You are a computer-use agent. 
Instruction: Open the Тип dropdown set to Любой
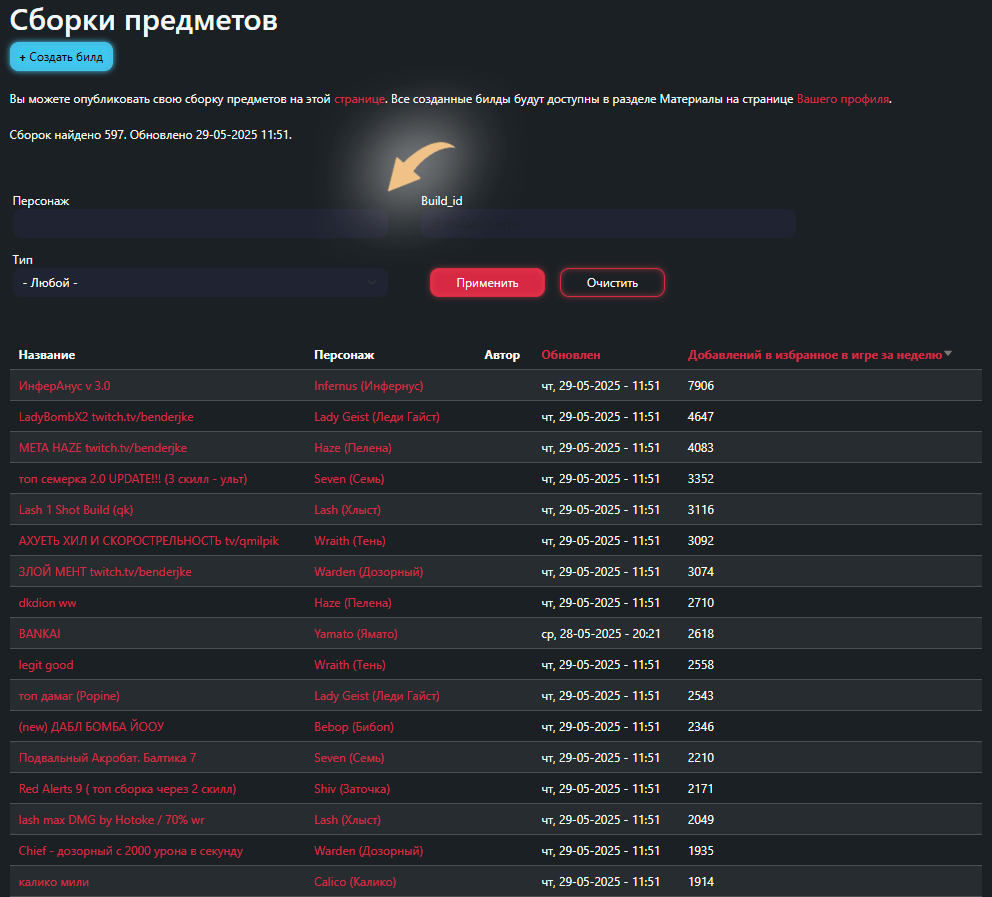coord(200,283)
